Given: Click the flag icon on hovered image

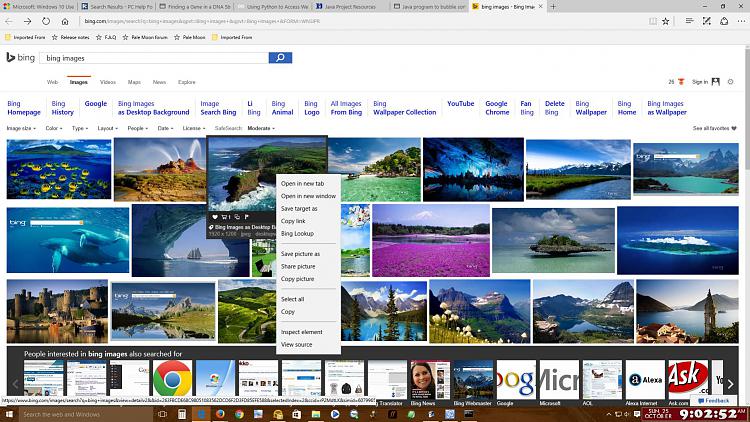Looking at the screenshot, I should [247, 217].
